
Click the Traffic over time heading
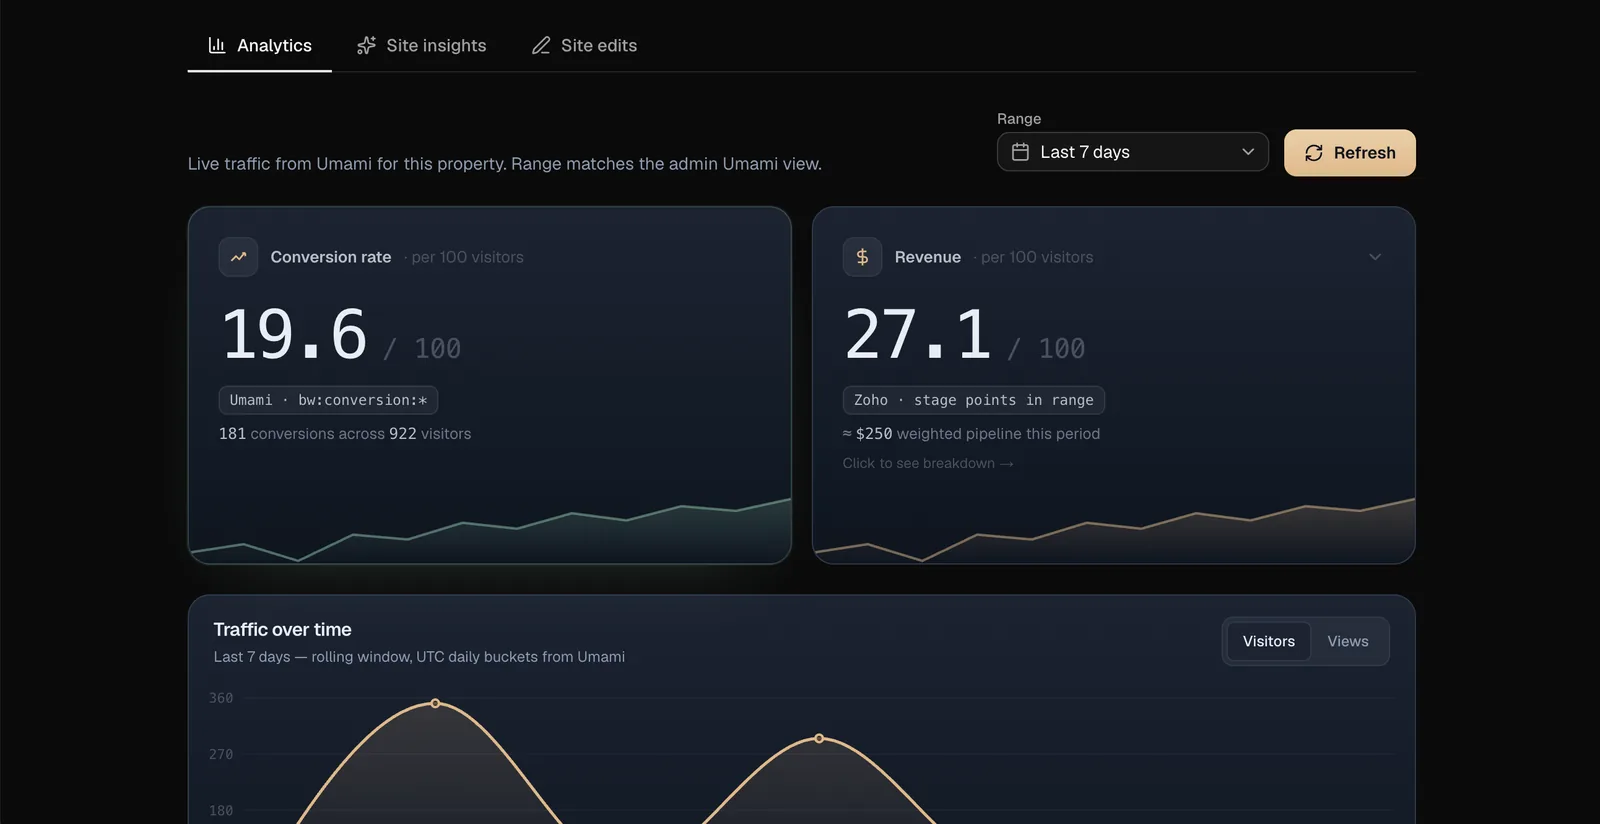[282, 630]
